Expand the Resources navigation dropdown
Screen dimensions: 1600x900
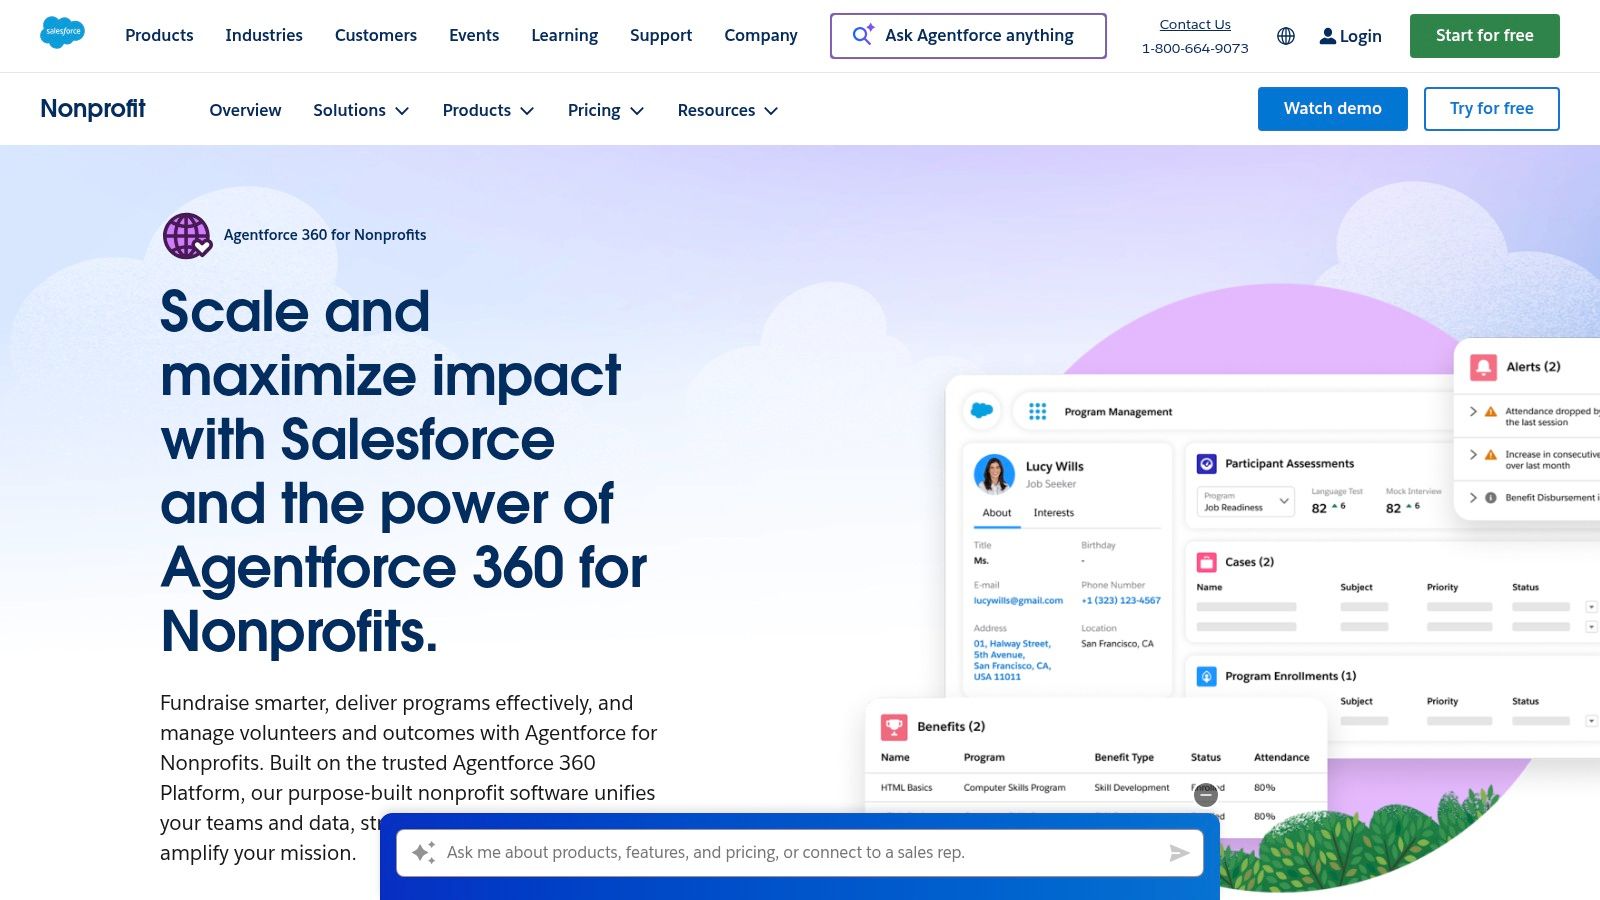[727, 110]
